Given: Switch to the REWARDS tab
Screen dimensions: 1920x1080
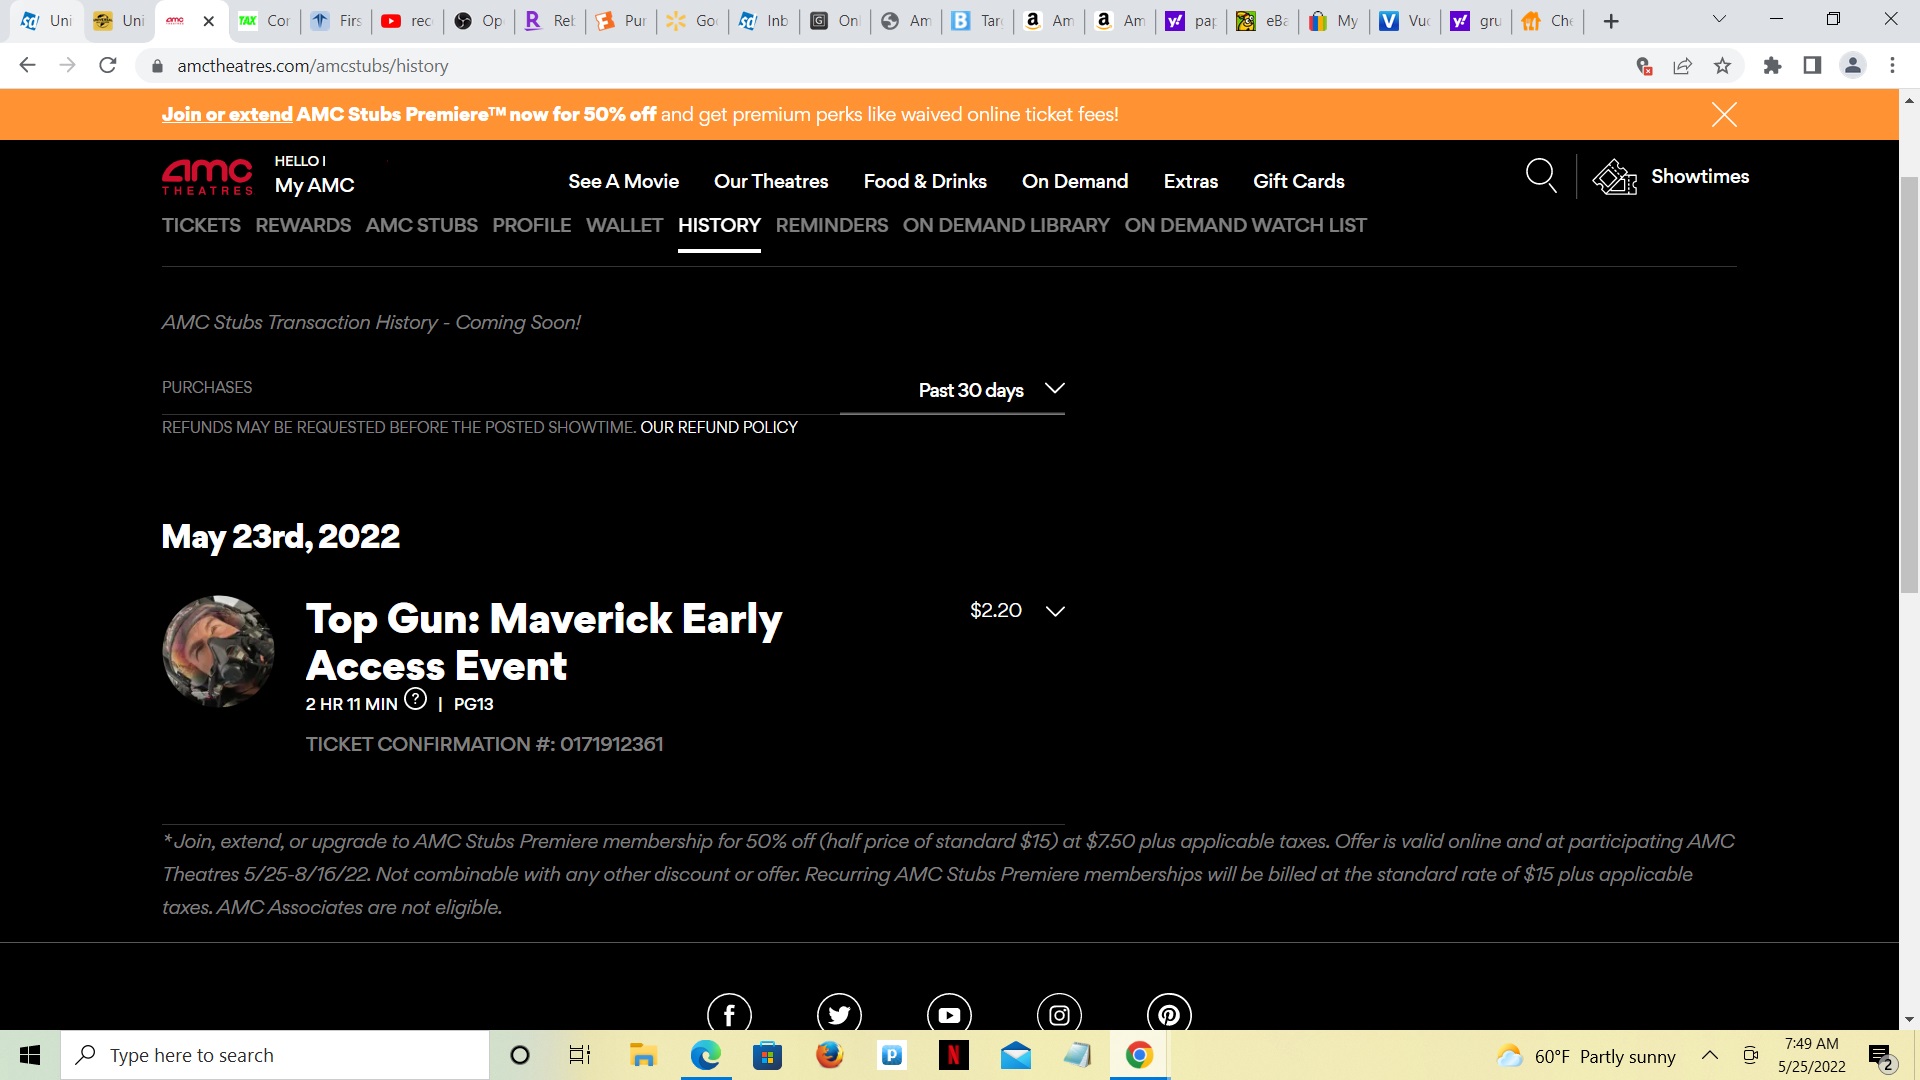Looking at the screenshot, I should [303, 225].
